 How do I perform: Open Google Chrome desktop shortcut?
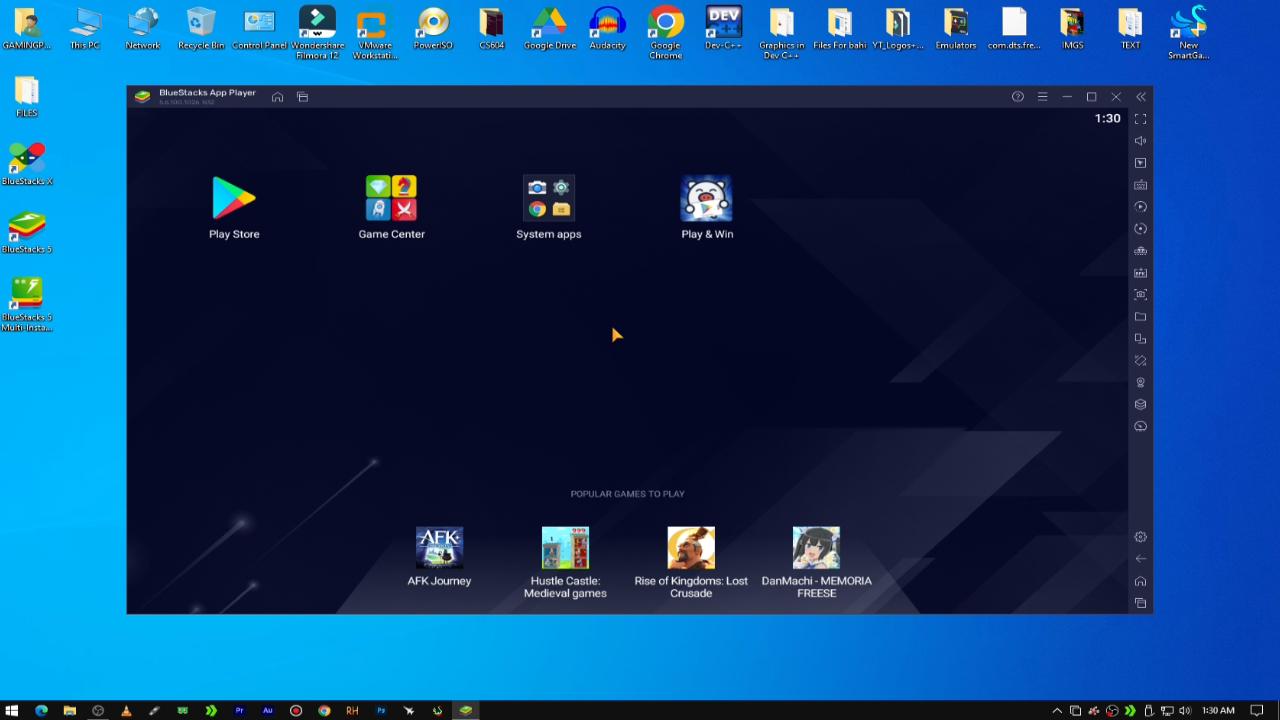tap(665, 33)
